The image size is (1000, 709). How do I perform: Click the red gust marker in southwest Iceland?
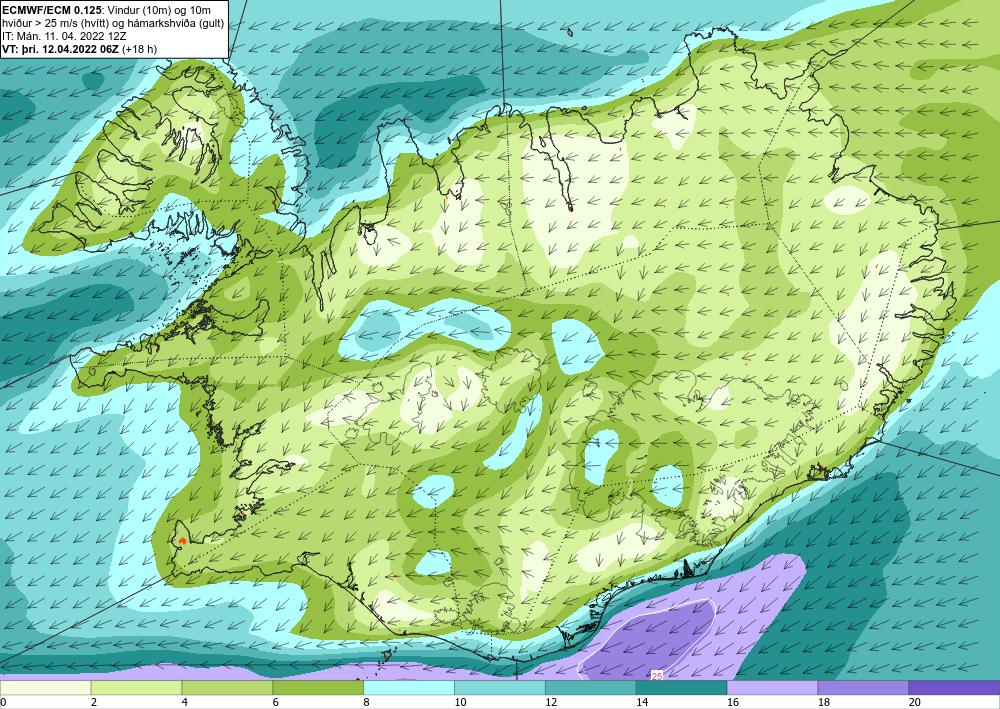(182, 540)
